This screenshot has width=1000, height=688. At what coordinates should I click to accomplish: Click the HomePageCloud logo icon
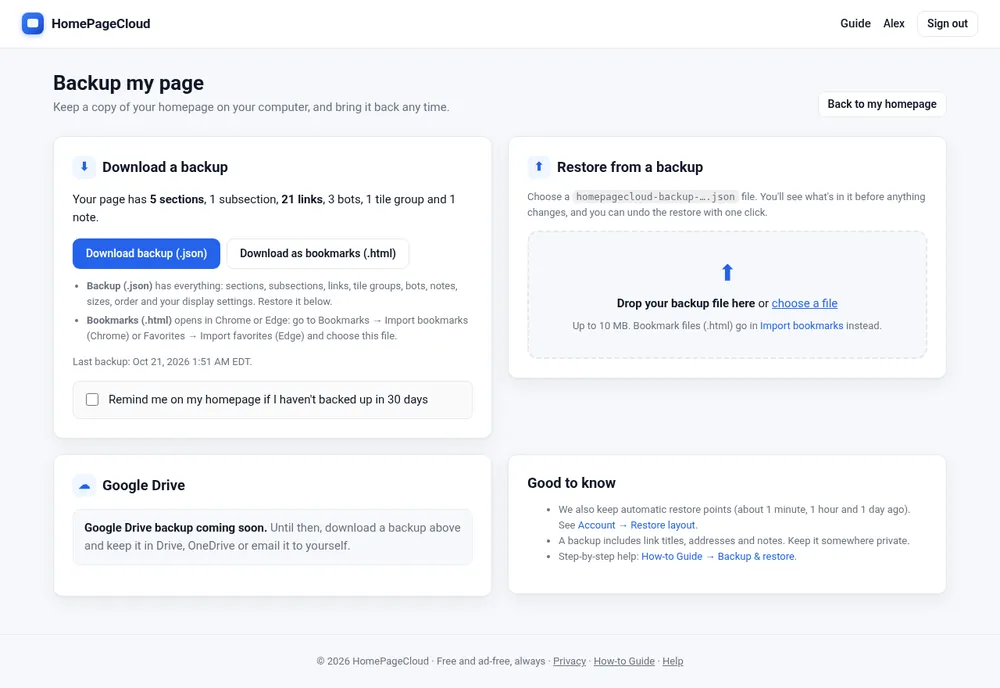click(x=33, y=24)
